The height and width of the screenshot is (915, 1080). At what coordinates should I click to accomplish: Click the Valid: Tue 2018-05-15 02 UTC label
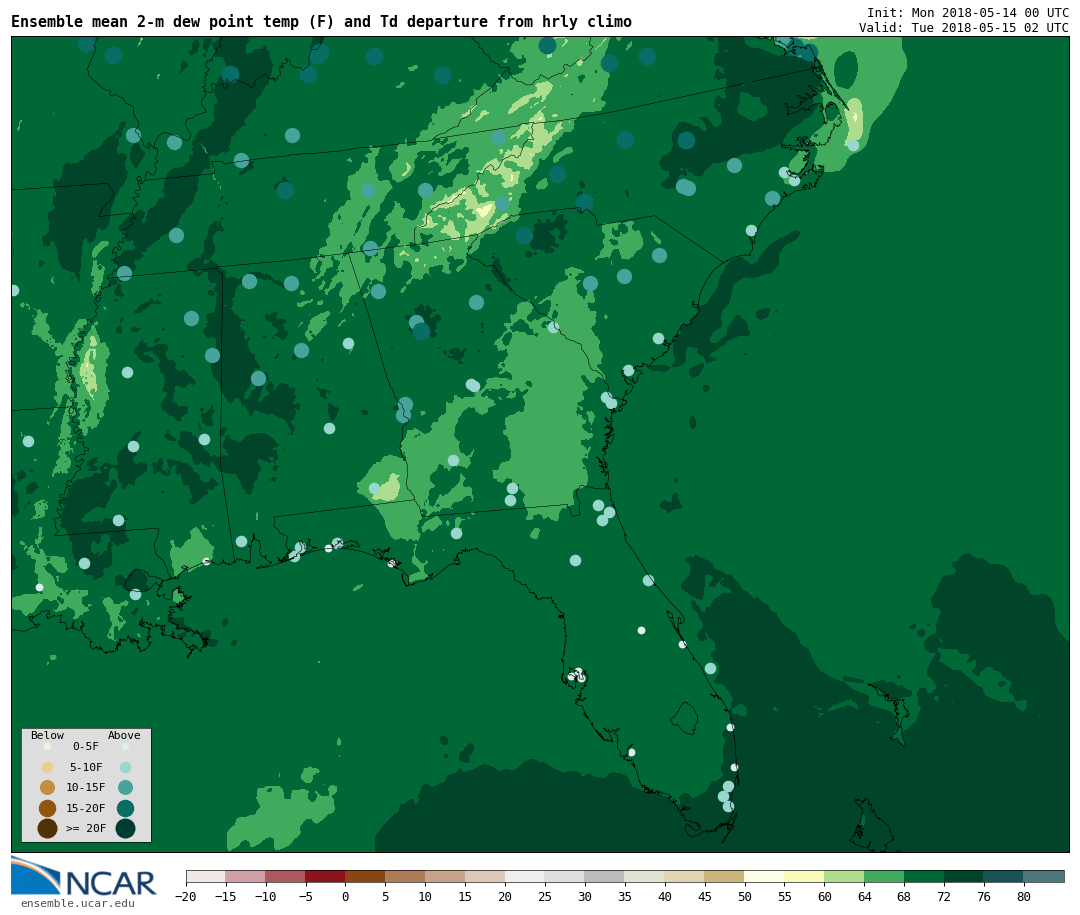[964, 28]
